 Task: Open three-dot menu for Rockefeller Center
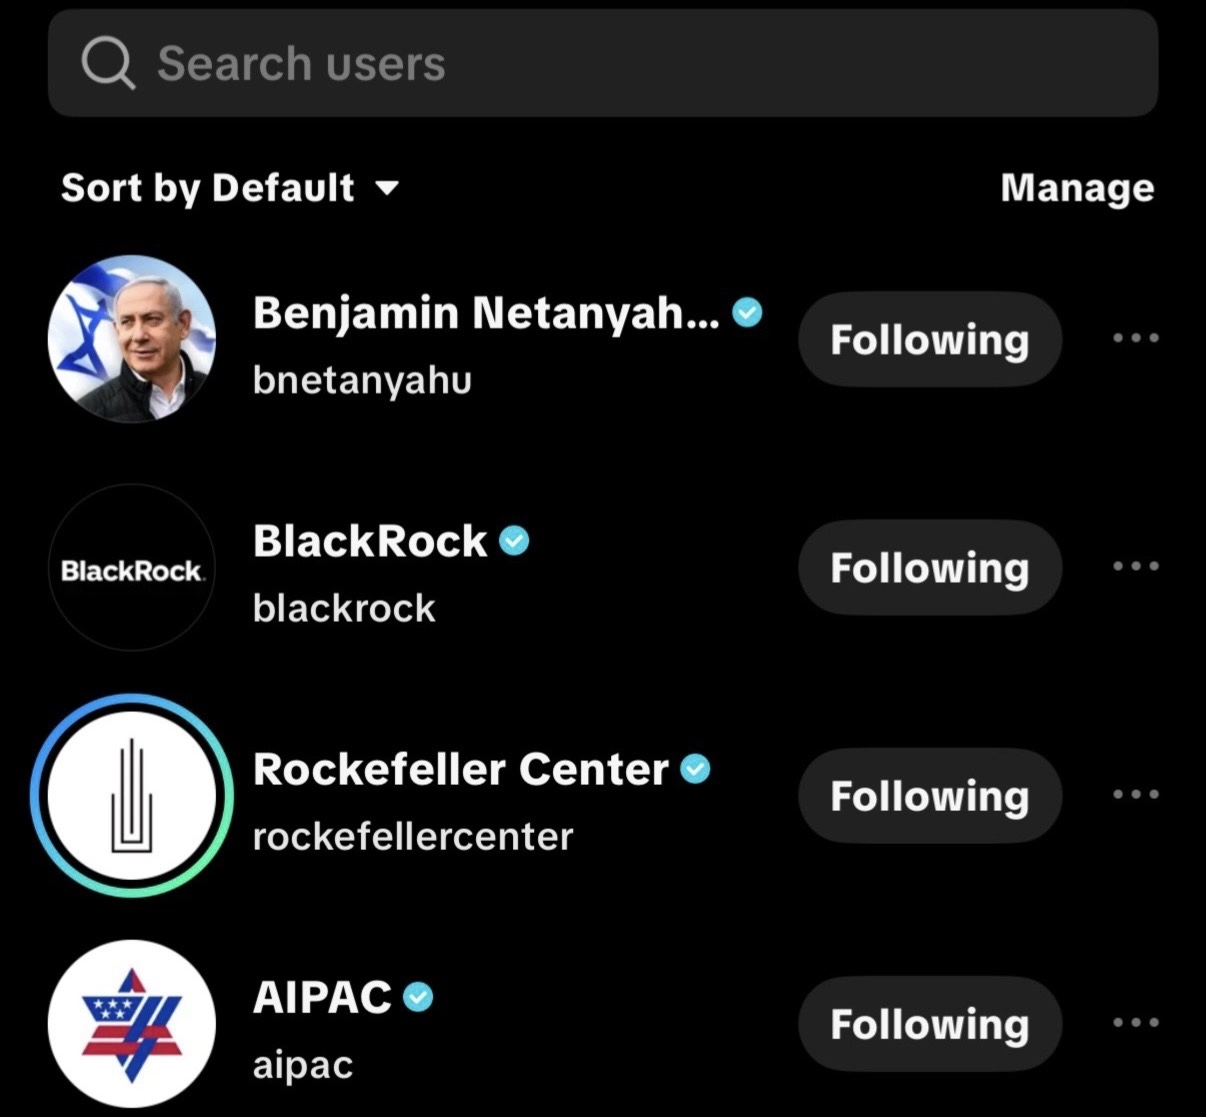coord(1136,795)
